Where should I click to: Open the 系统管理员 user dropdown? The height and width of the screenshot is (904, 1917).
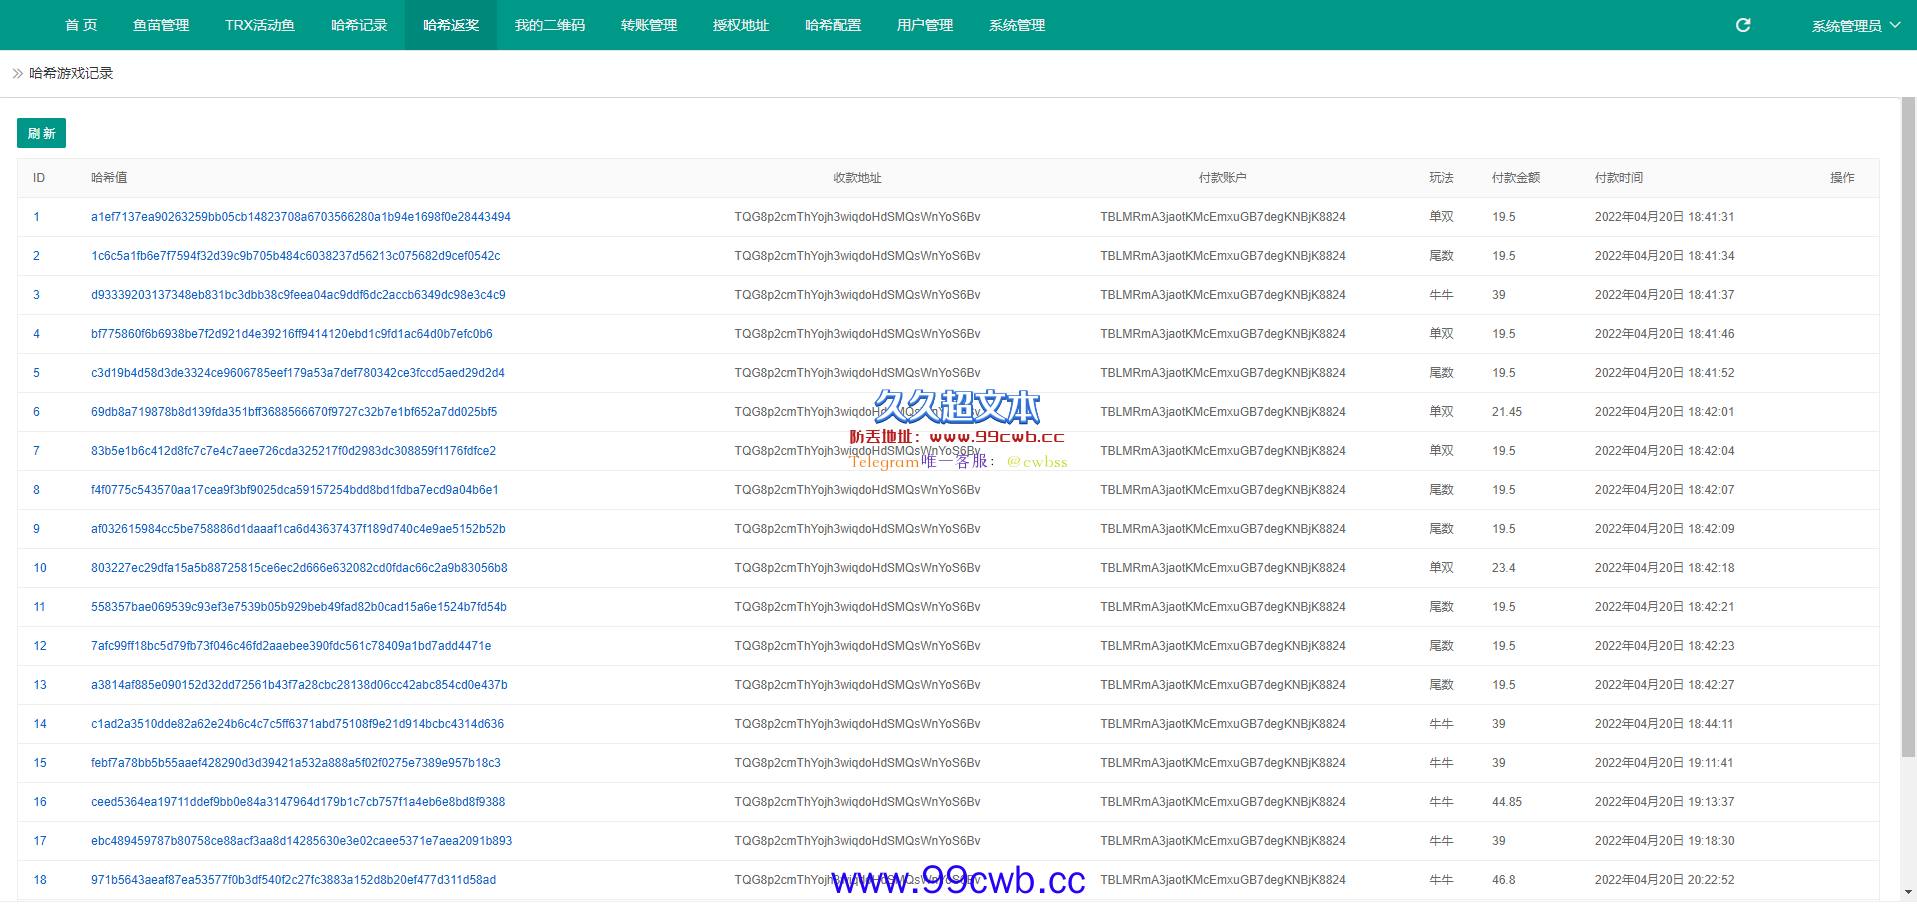coord(1856,25)
